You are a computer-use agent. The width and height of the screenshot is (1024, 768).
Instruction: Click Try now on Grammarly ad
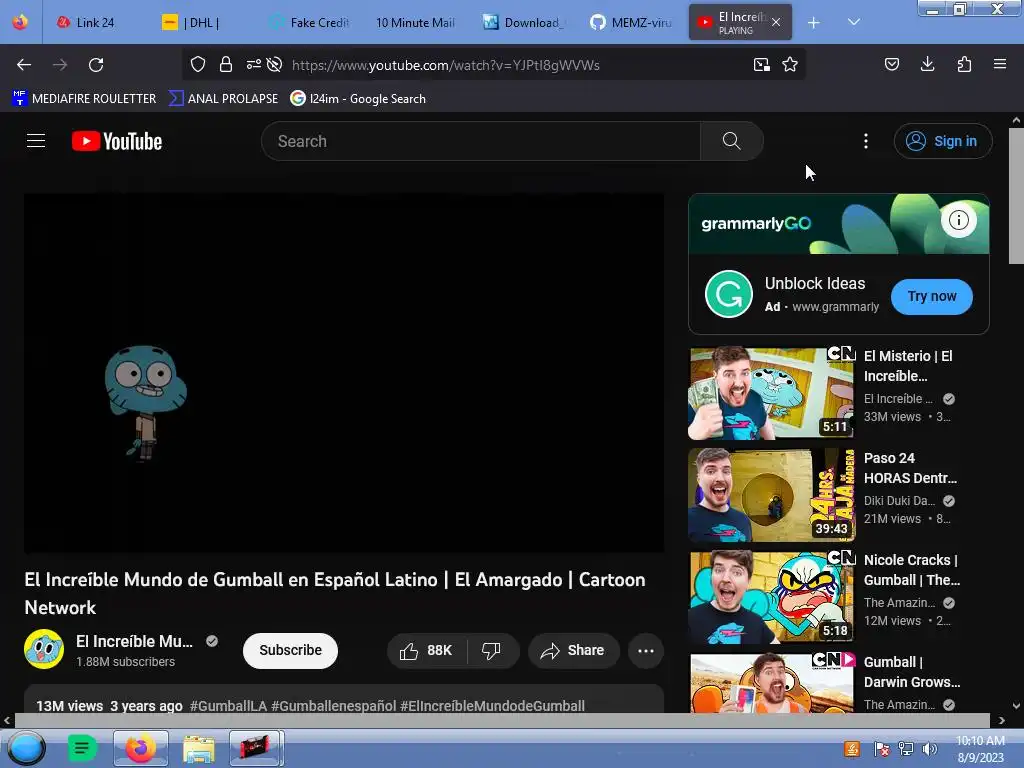click(932, 296)
